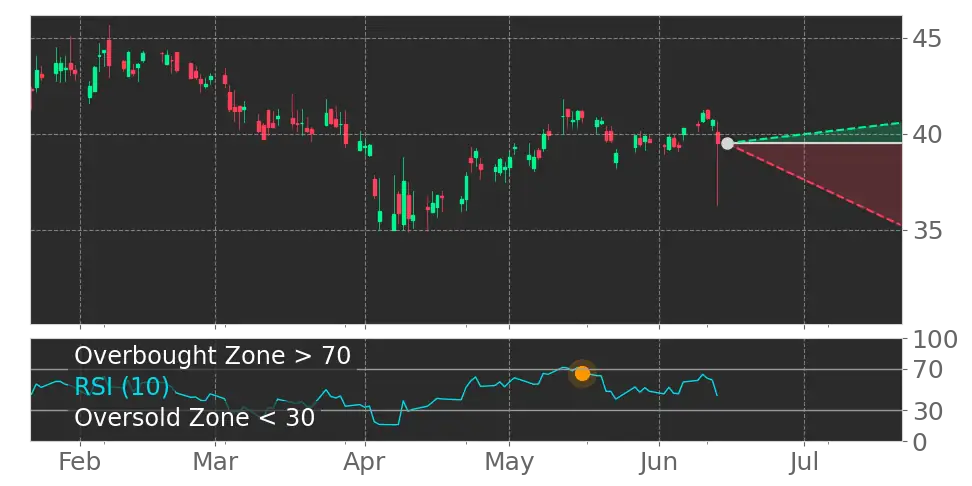Screen dimensions: 972x486
Task: Click the 45 price axis label
Action: (x=927, y=38)
